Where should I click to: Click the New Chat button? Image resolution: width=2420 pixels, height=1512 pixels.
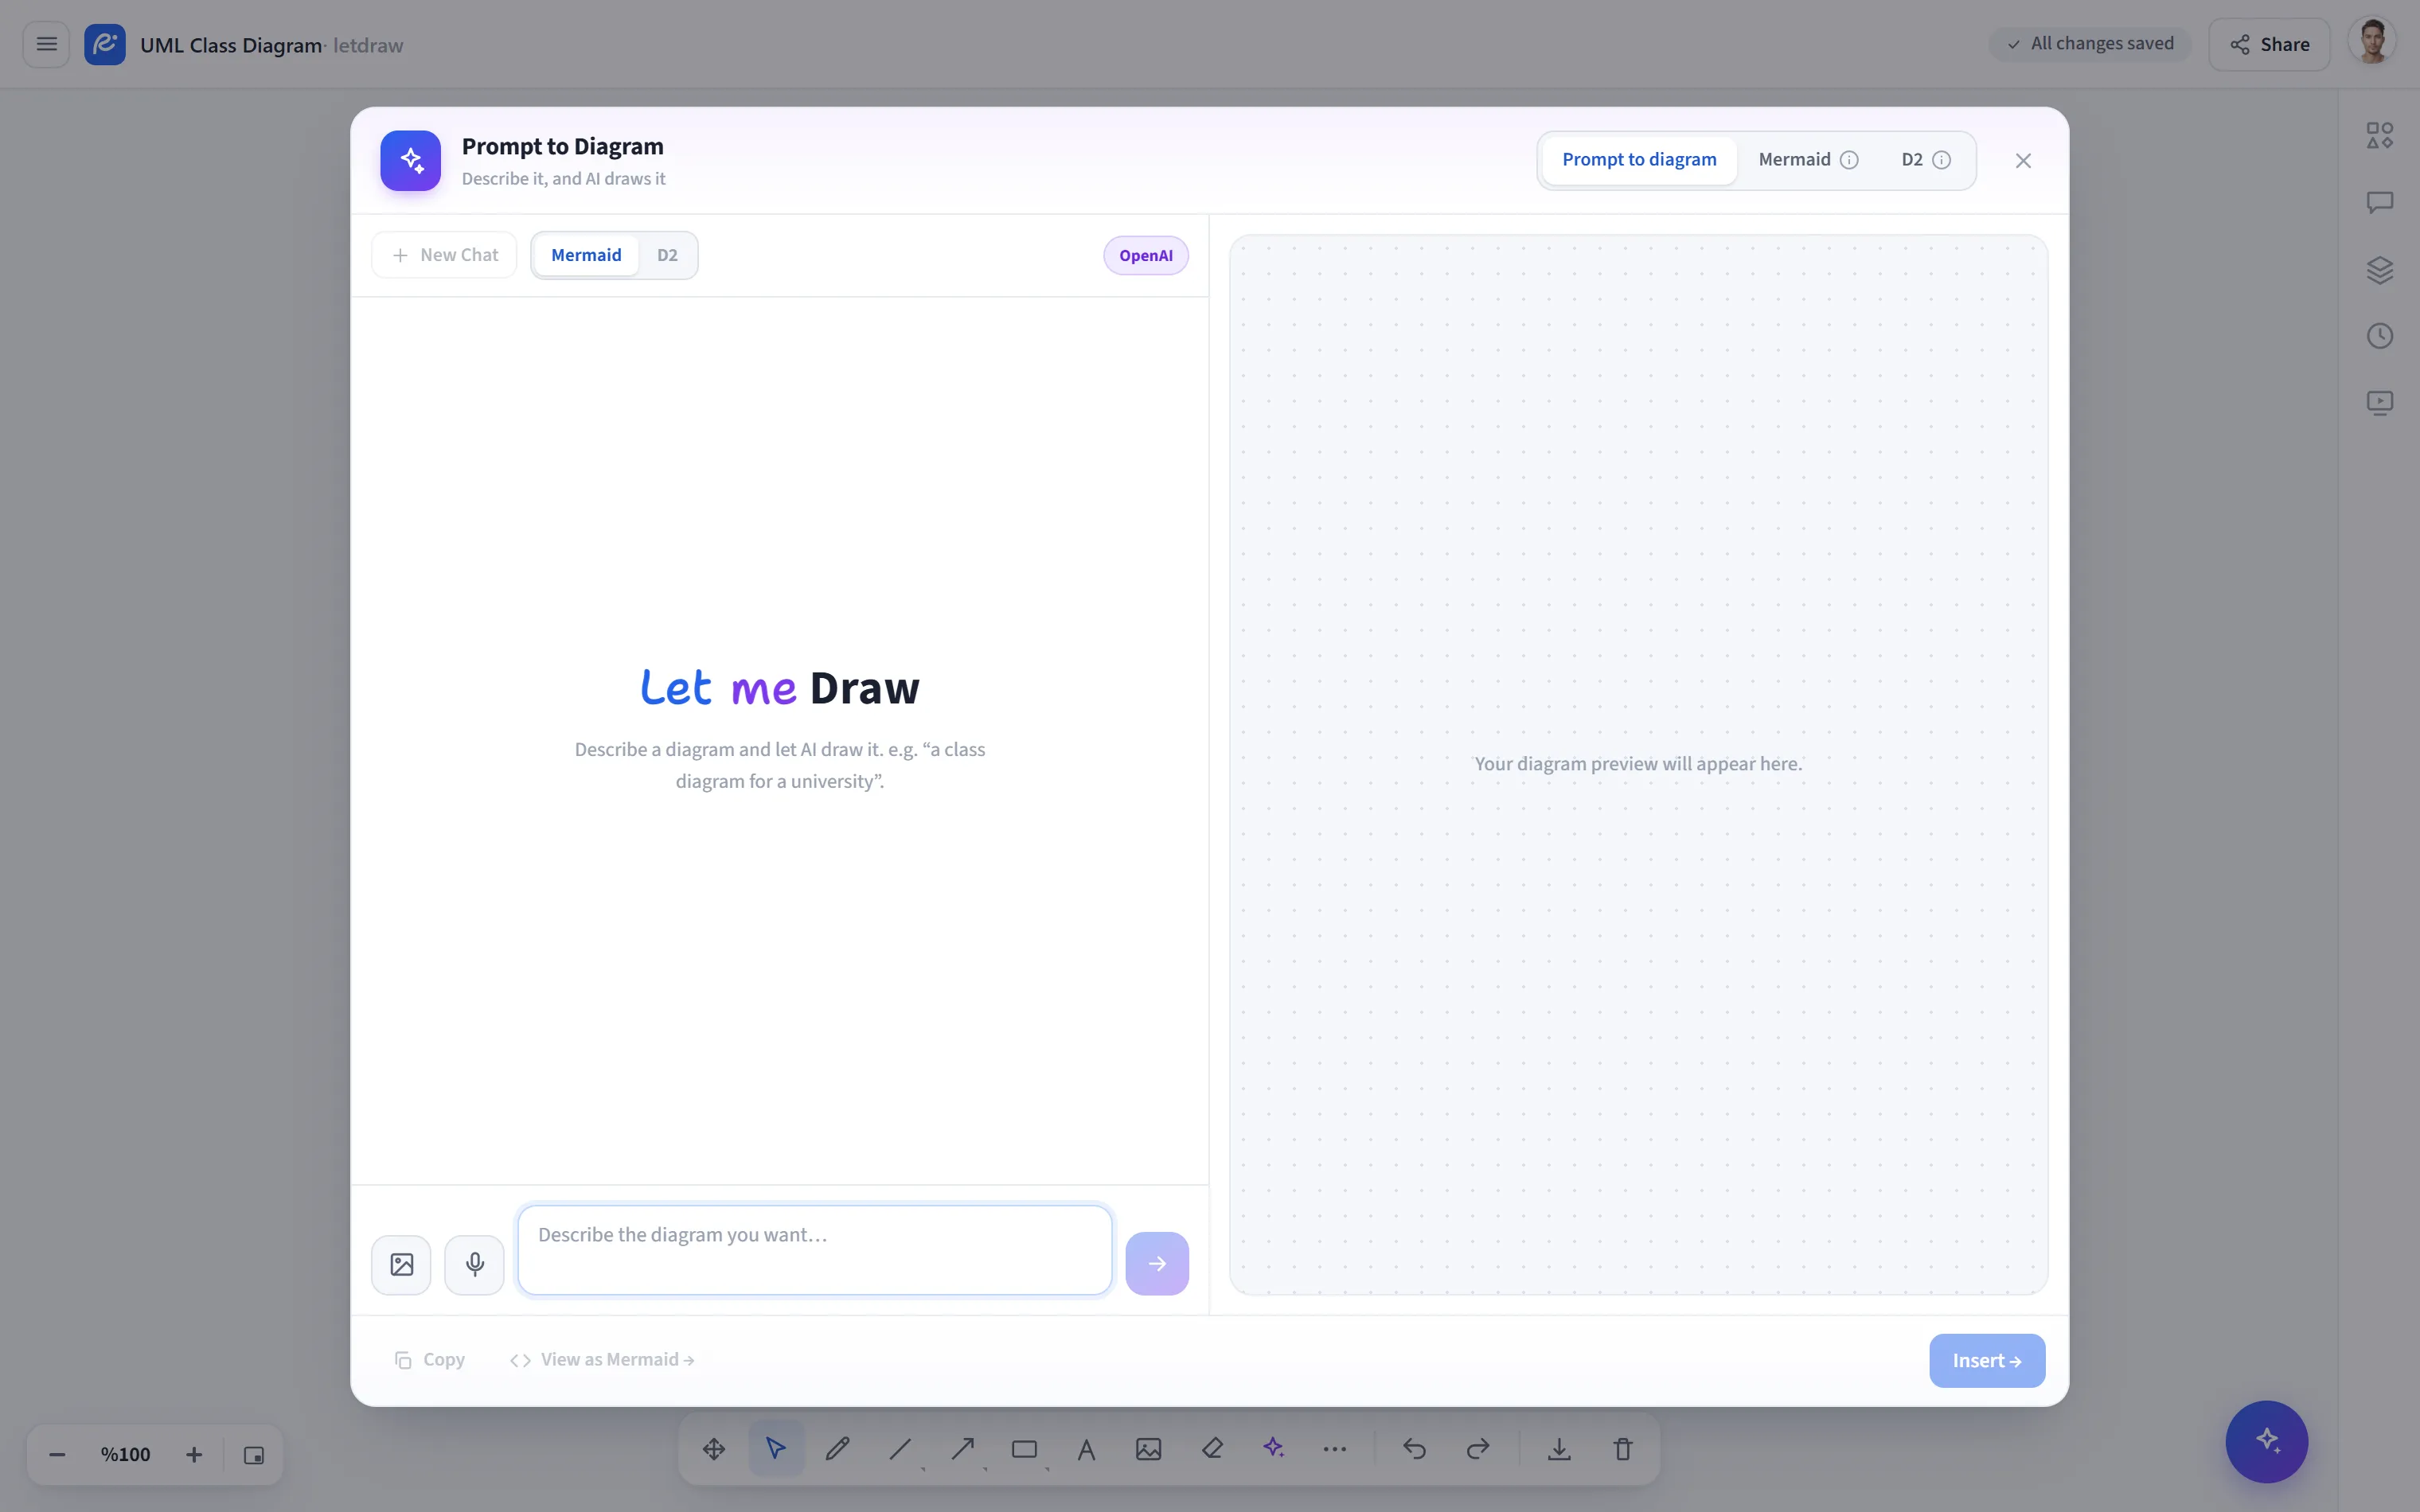[444, 255]
